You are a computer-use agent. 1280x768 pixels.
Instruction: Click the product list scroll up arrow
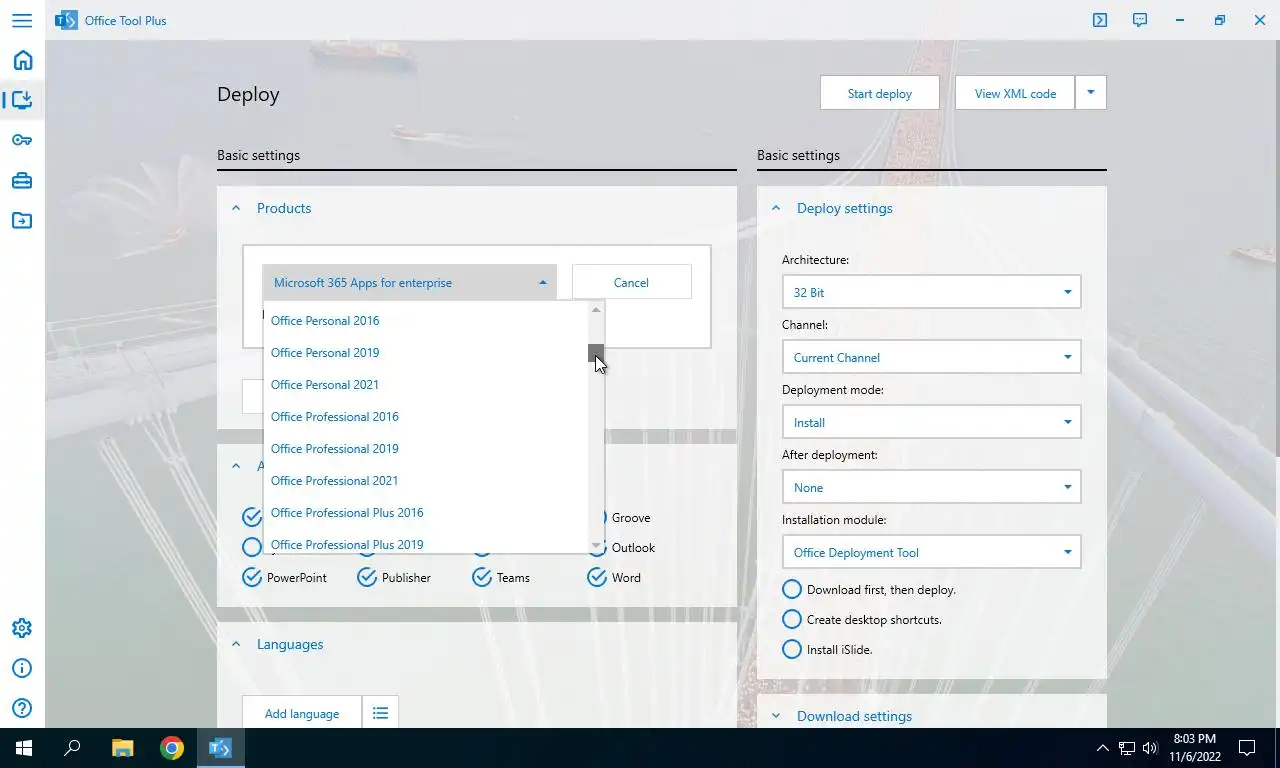(x=596, y=310)
